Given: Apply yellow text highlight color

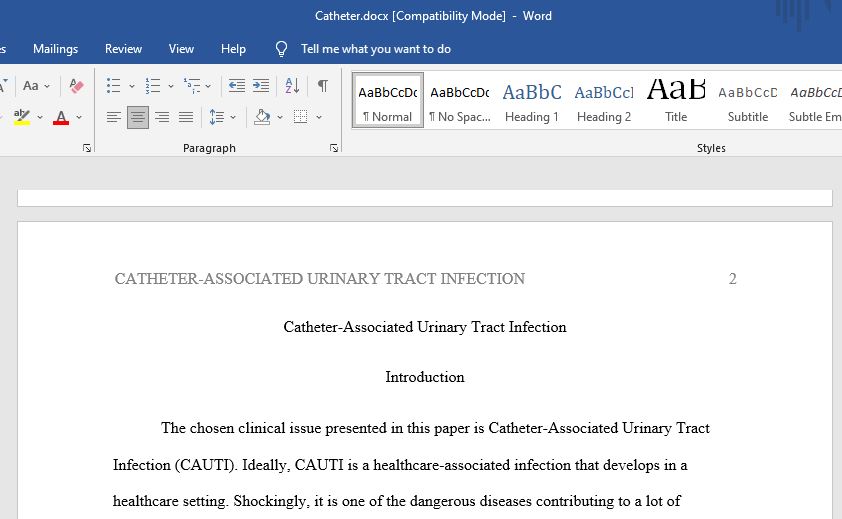Looking at the screenshot, I should click(22, 117).
